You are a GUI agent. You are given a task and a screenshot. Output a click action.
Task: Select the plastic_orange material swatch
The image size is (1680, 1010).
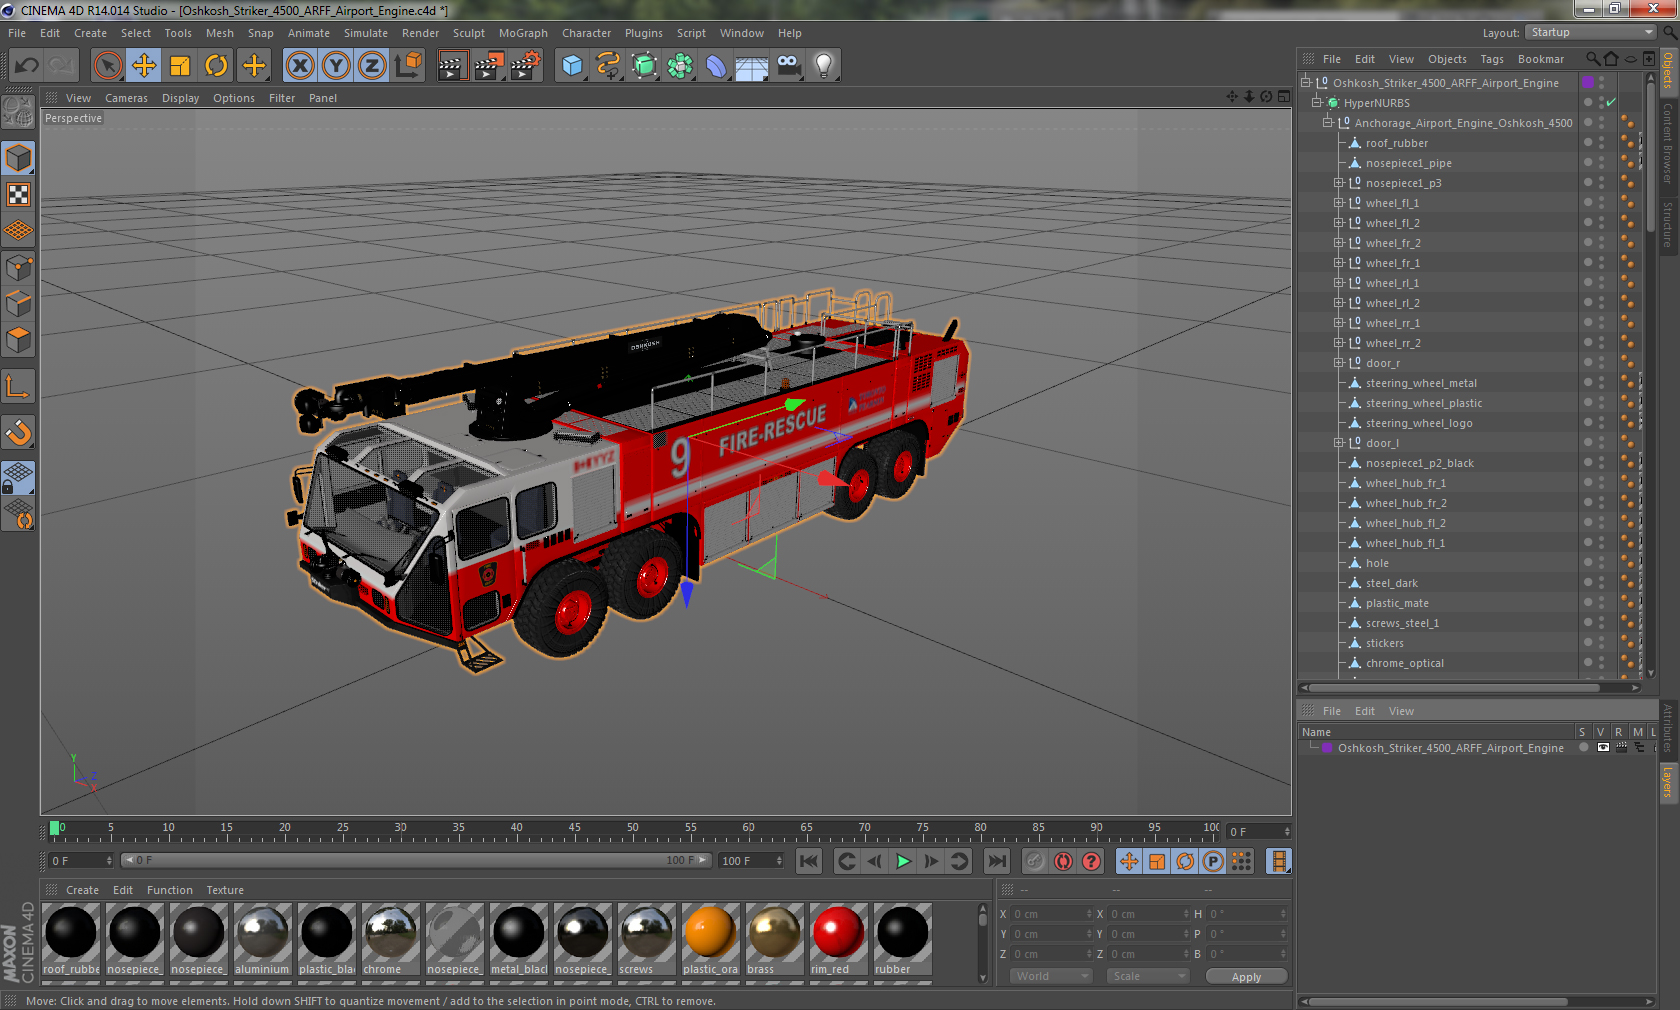click(710, 939)
